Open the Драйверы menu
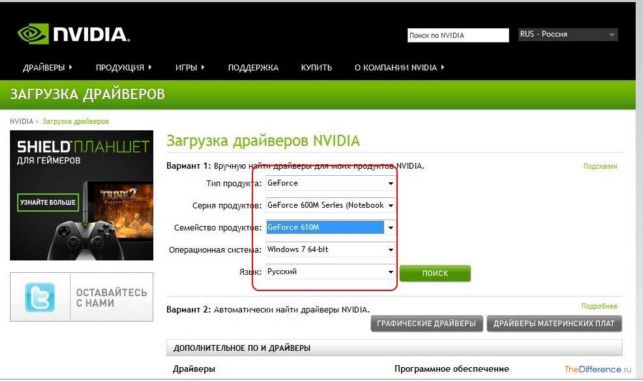Image resolution: width=643 pixels, height=381 pixels. click(x=48, y=67)
